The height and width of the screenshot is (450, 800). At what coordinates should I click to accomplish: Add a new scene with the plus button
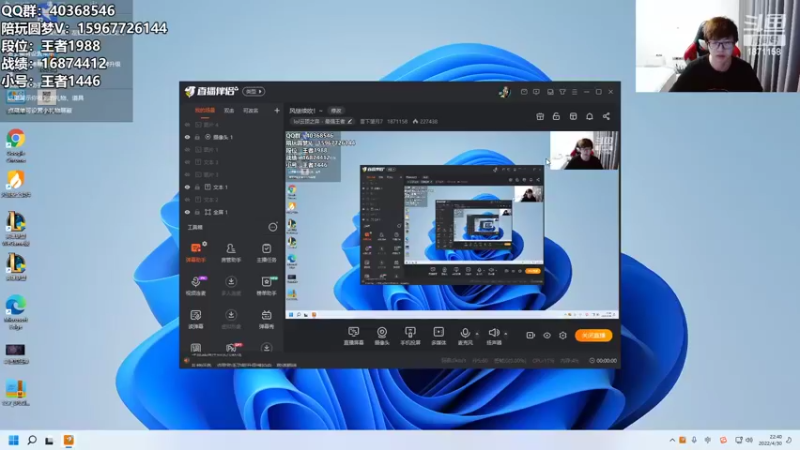(277, 110)
